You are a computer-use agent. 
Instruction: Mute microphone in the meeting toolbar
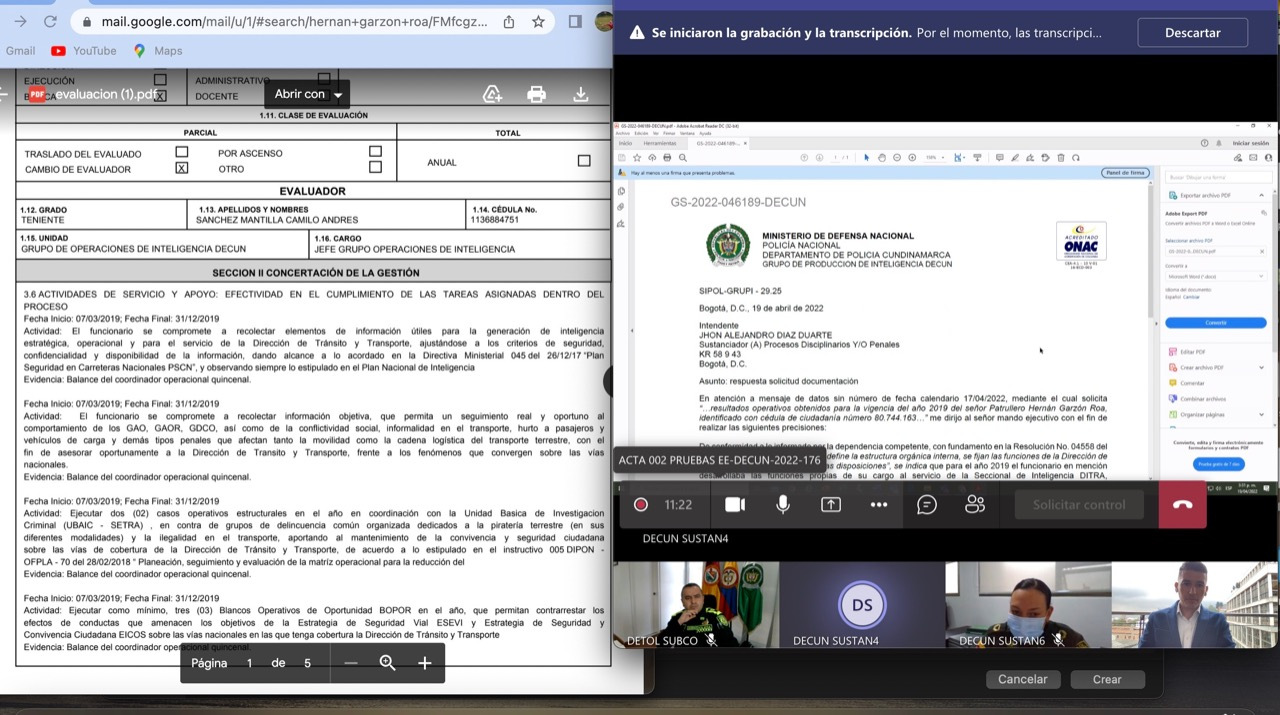[783, 505]
